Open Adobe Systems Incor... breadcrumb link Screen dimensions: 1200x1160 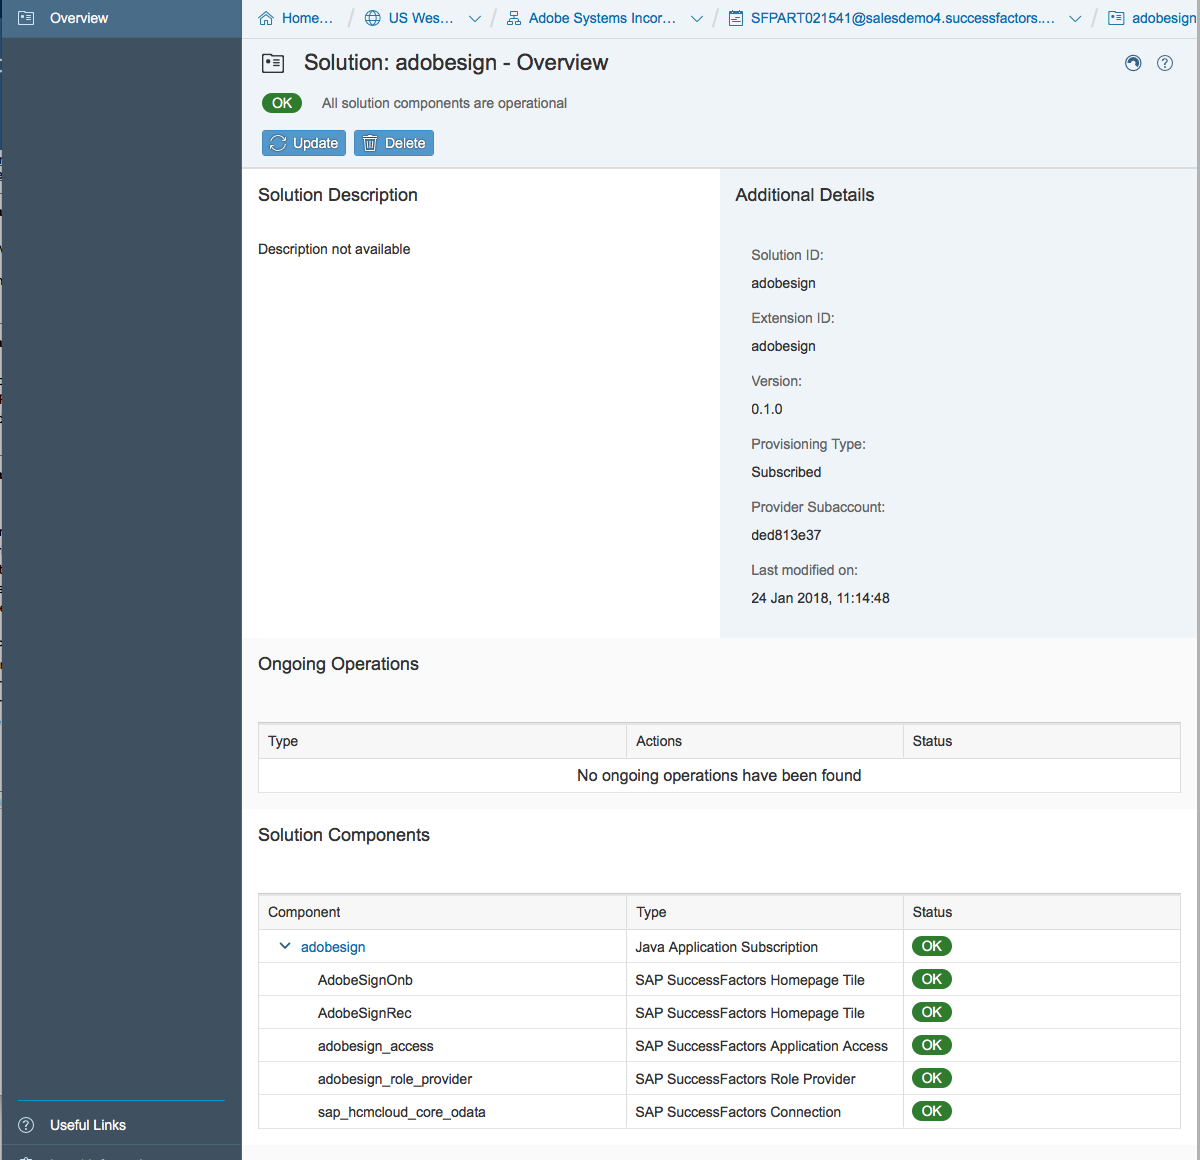pos(602,18)
